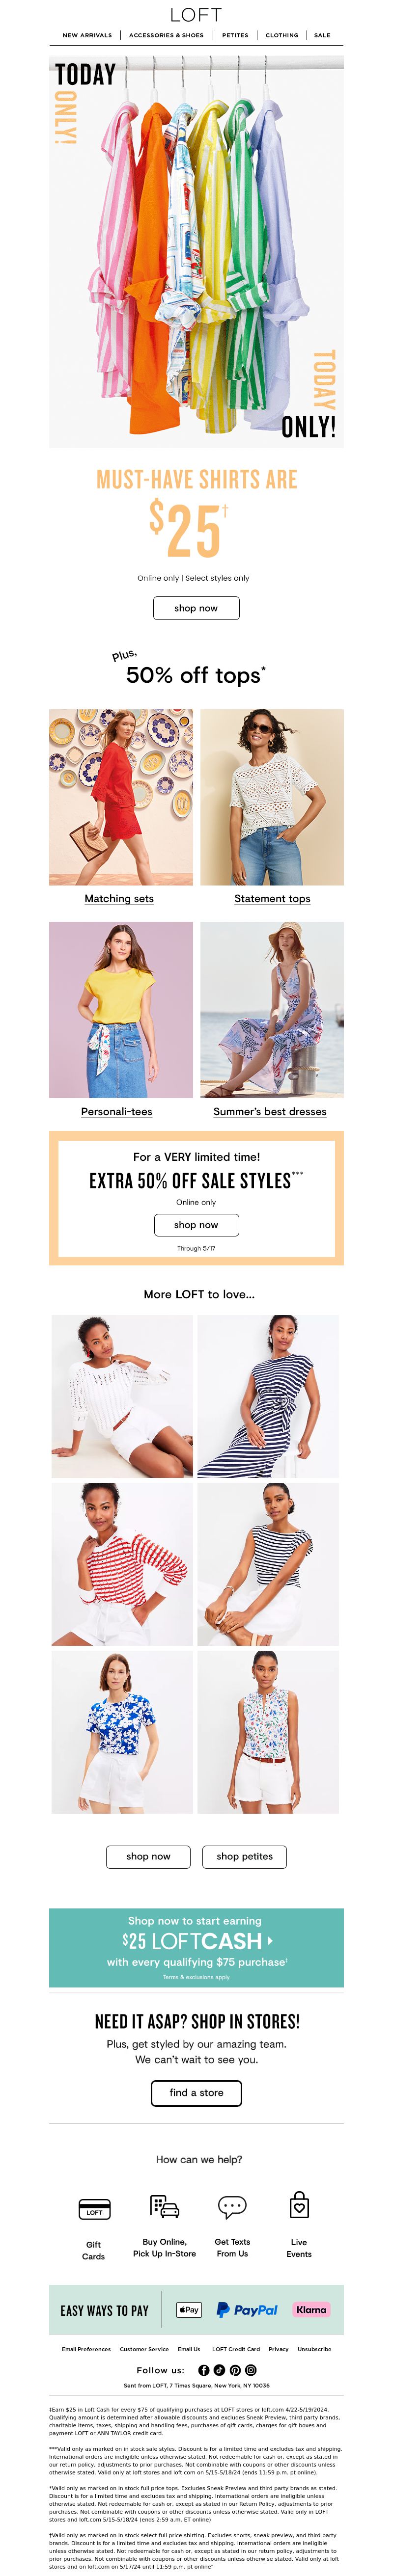Open the New Arrivals menu item
Viewport: 393px width, 2576px height.
pyautogui.click(x=87, y=35)
